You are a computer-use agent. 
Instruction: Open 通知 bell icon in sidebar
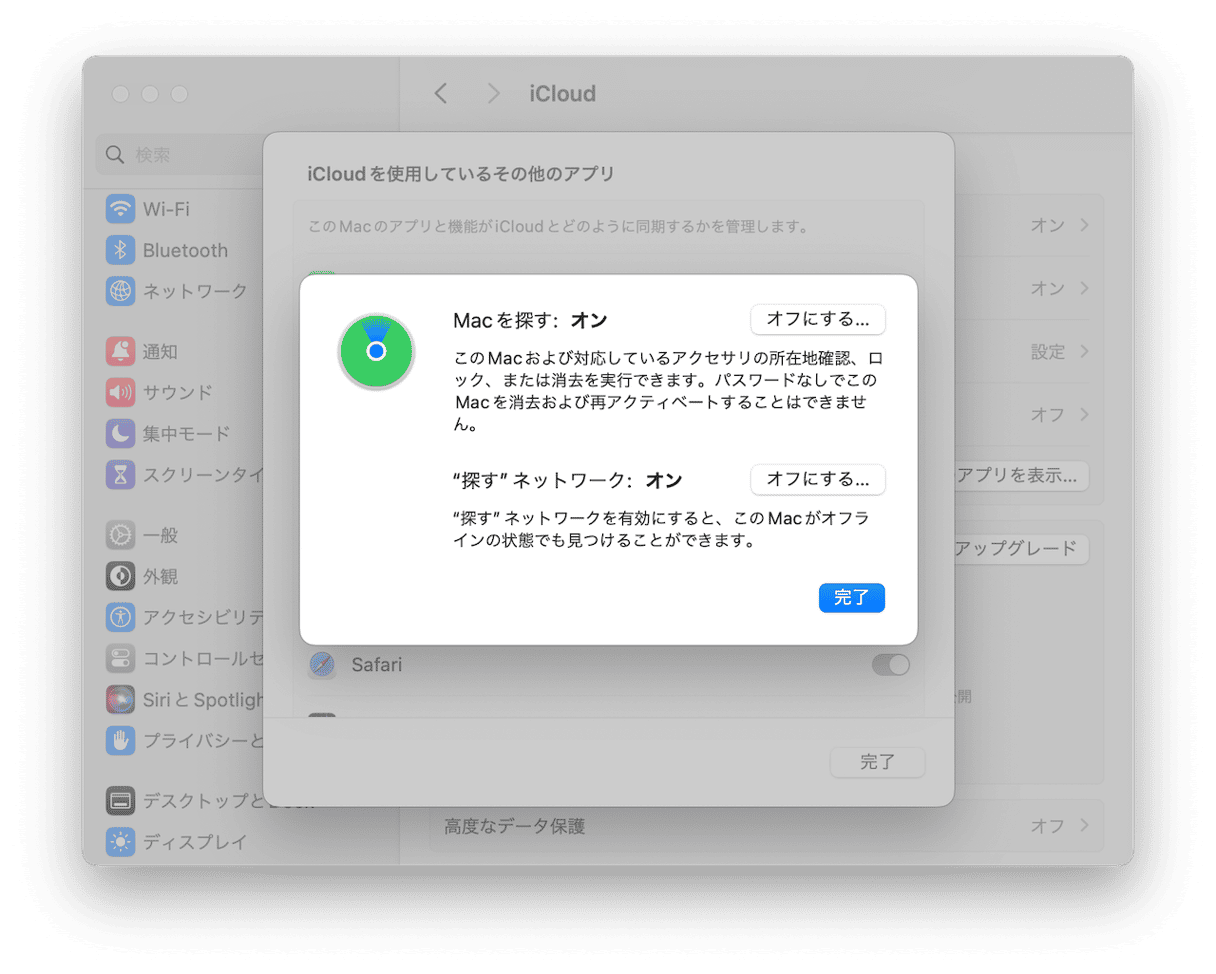[121, 352]
